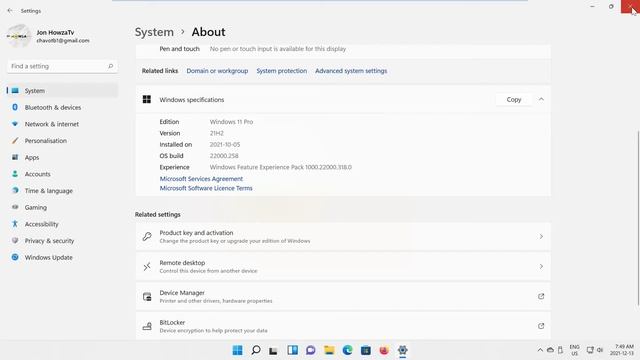Click the page vertical scrollbar
This screenshot has height=360, width=640.
(x=638, y=218)
